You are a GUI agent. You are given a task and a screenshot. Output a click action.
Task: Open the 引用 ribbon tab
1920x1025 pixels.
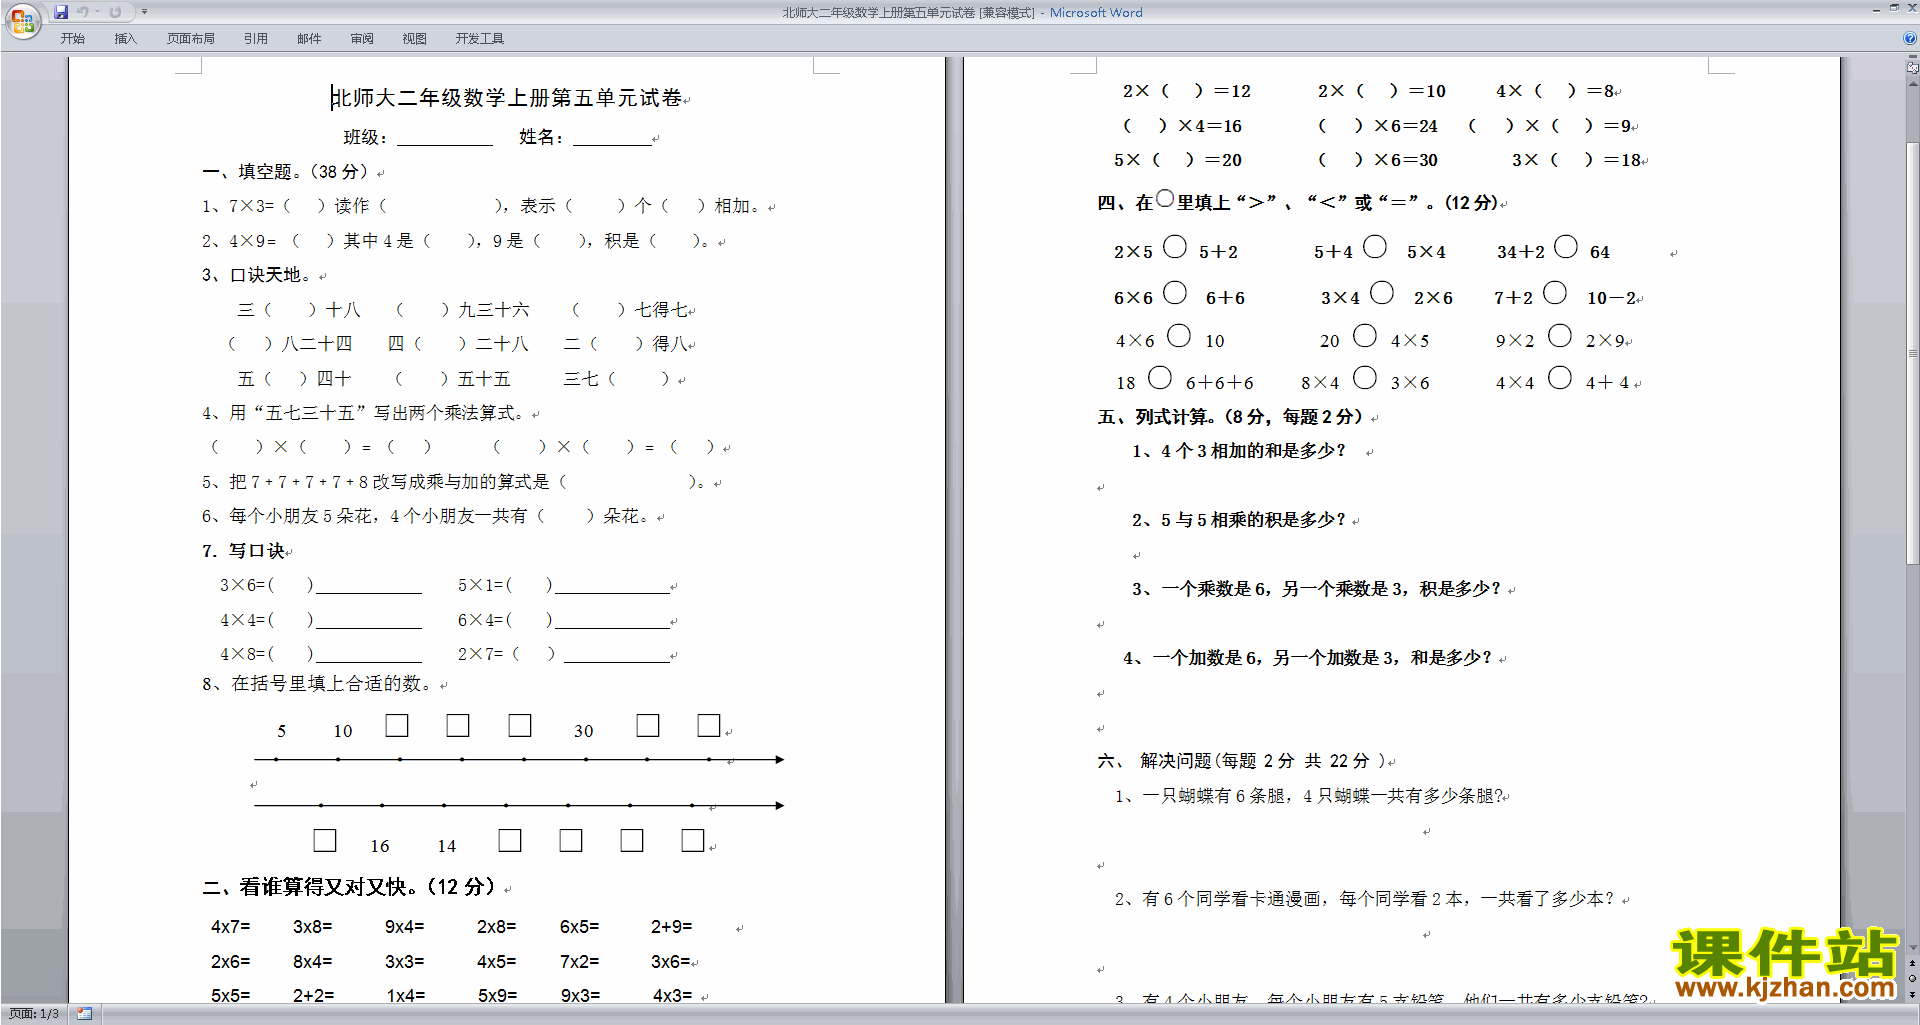256,38
